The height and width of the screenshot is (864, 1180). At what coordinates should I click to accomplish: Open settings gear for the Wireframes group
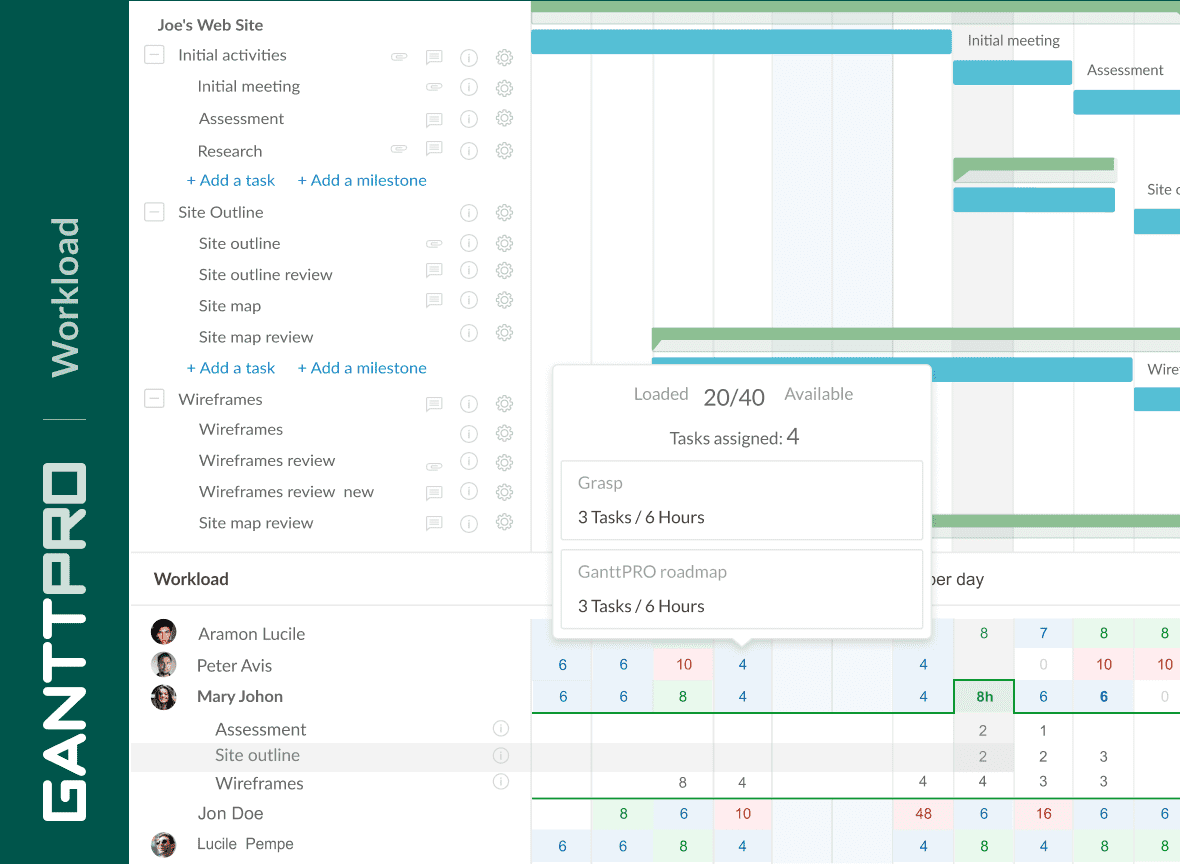[504, 403]
